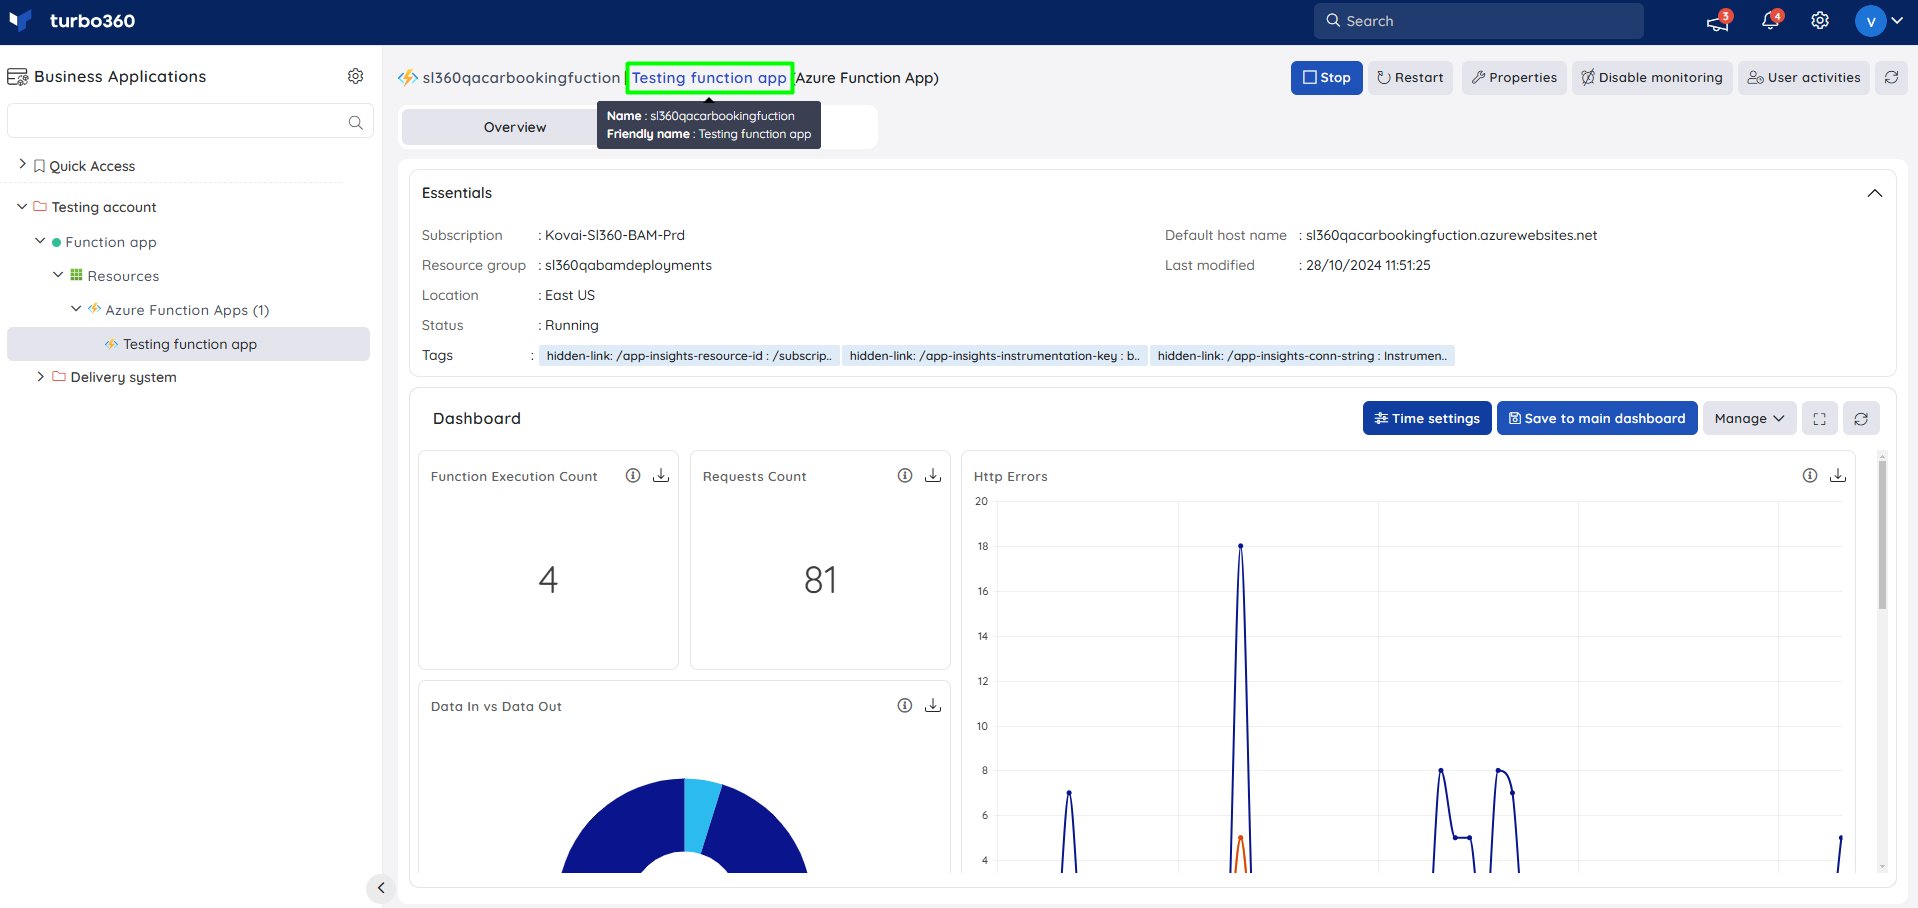The height and width of the screenshot is (908, 1918).
Task: Open Time settings for dashboard
Action: pos(1427,418)
